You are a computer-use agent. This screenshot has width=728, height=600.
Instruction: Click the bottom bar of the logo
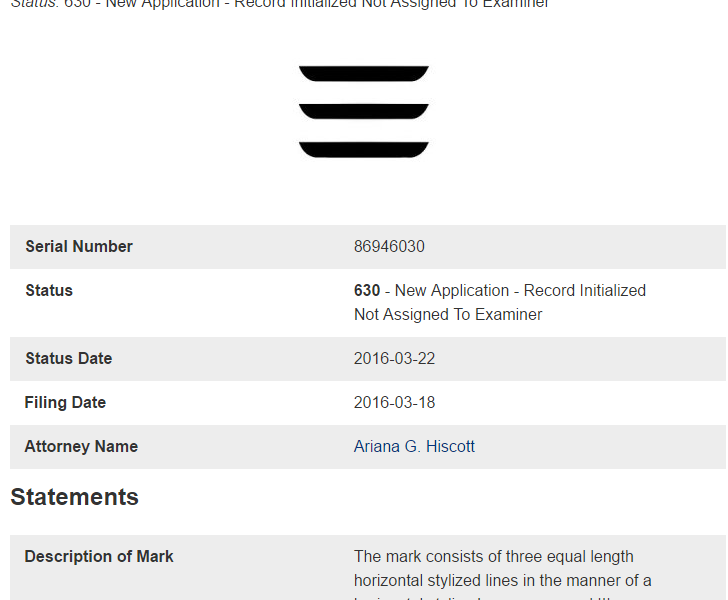[363, 150]
